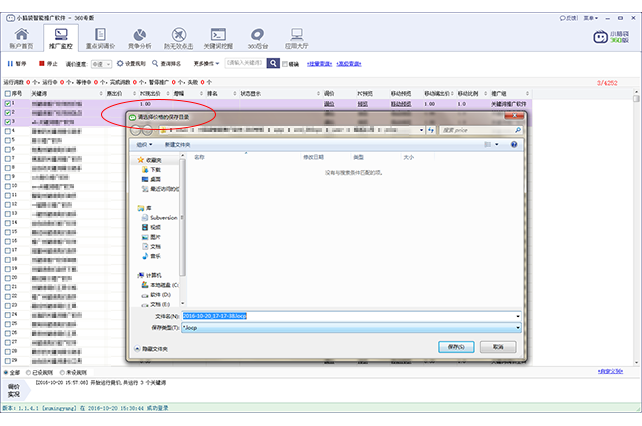Open the 360后台 icon
Viewport: 642px width, 426px height.
click(259, 38)
